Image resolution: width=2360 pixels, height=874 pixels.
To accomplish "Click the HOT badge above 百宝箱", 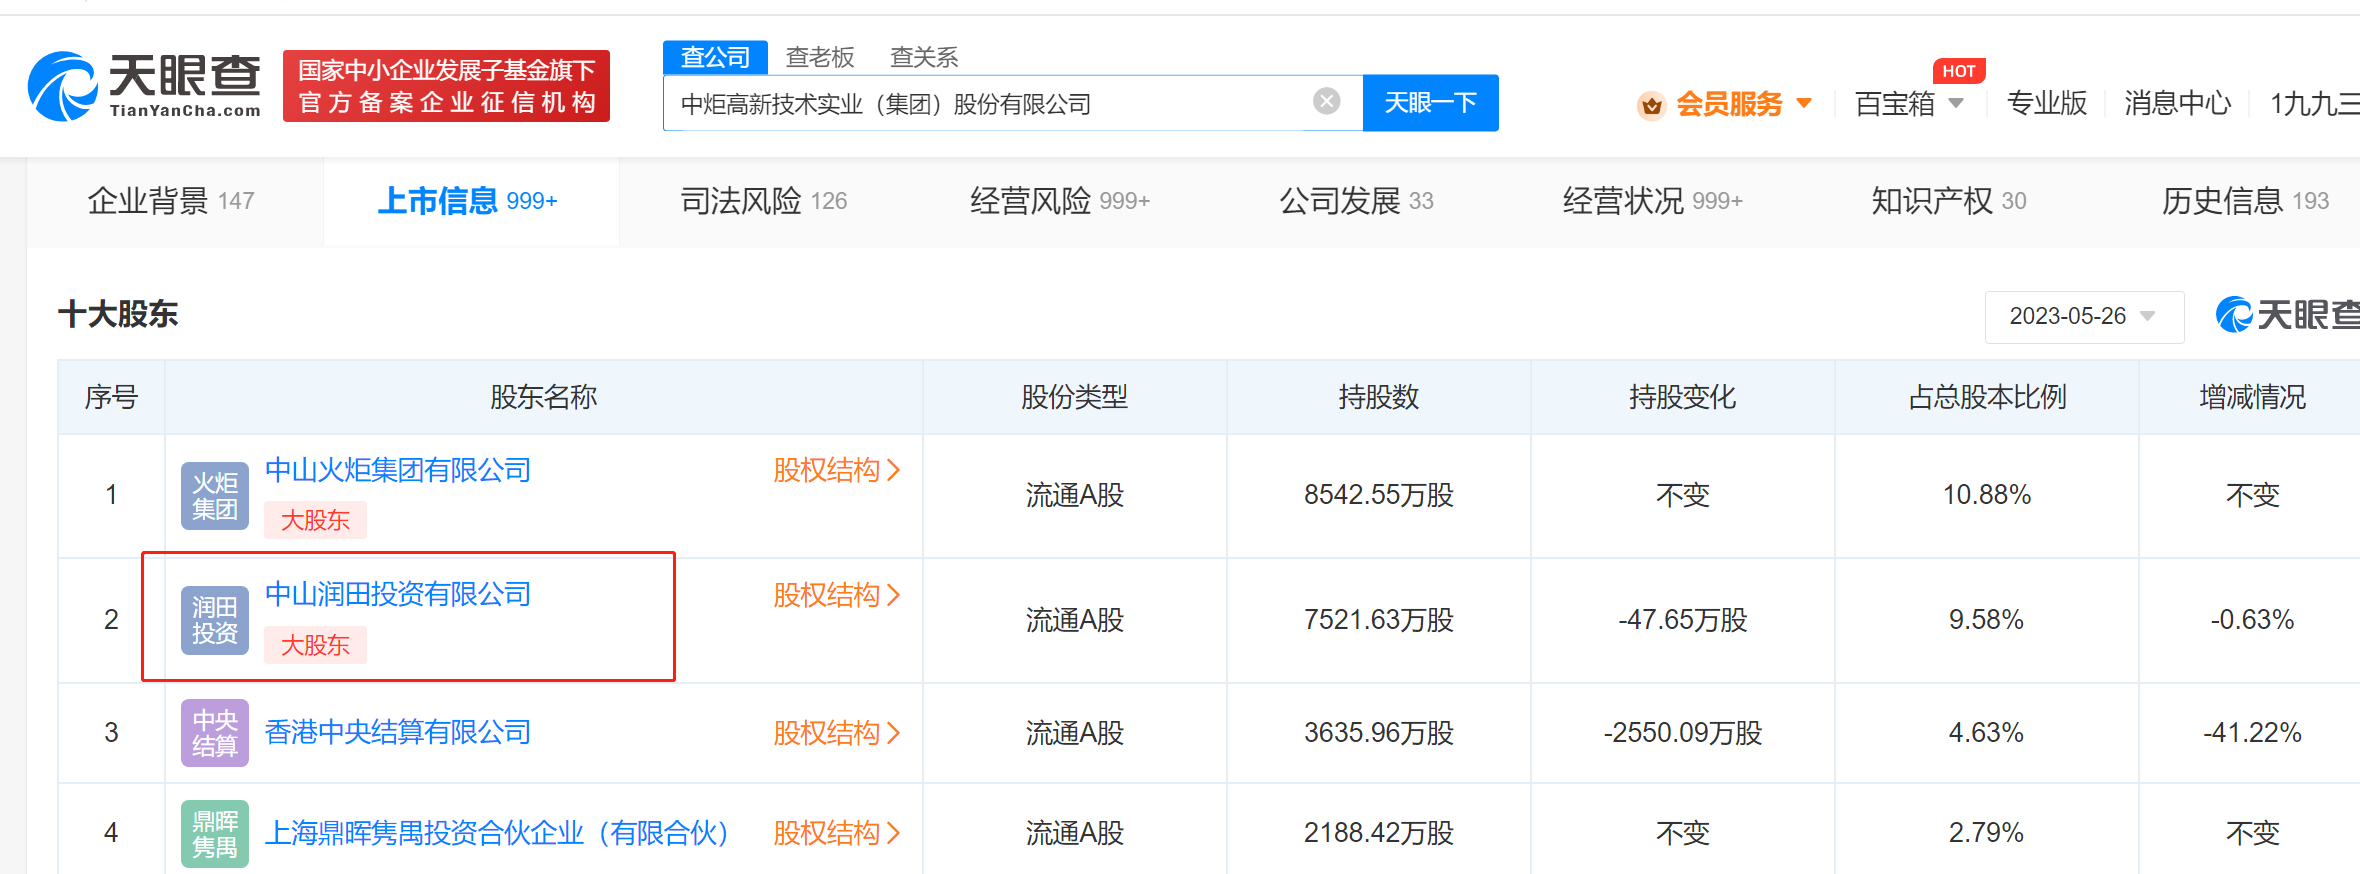I will (x=1959, y=71).
